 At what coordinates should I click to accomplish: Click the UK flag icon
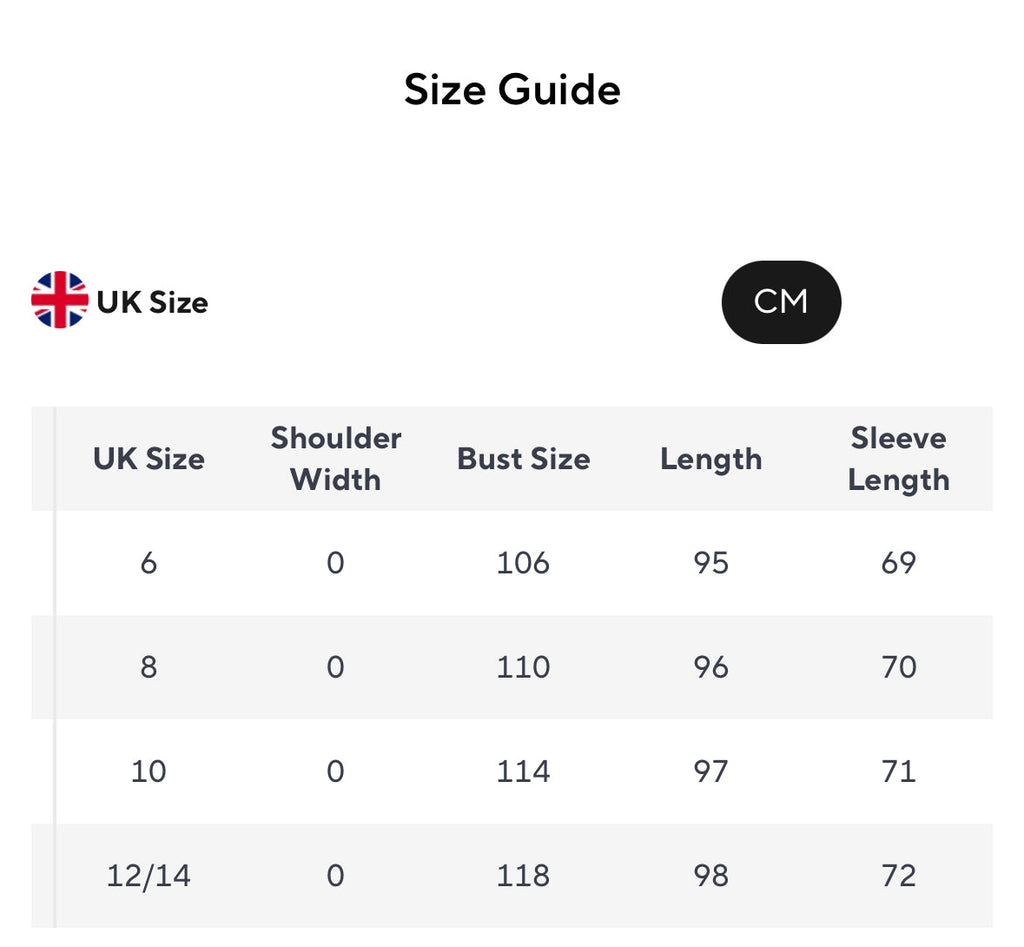tap(60, 300)
